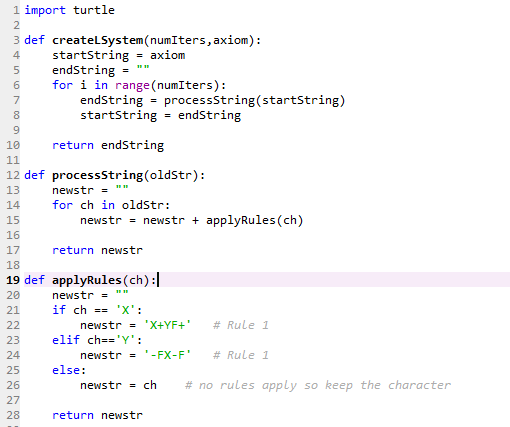
Task: Click the 'X+YF+' string literal
Action: [167, 325]
